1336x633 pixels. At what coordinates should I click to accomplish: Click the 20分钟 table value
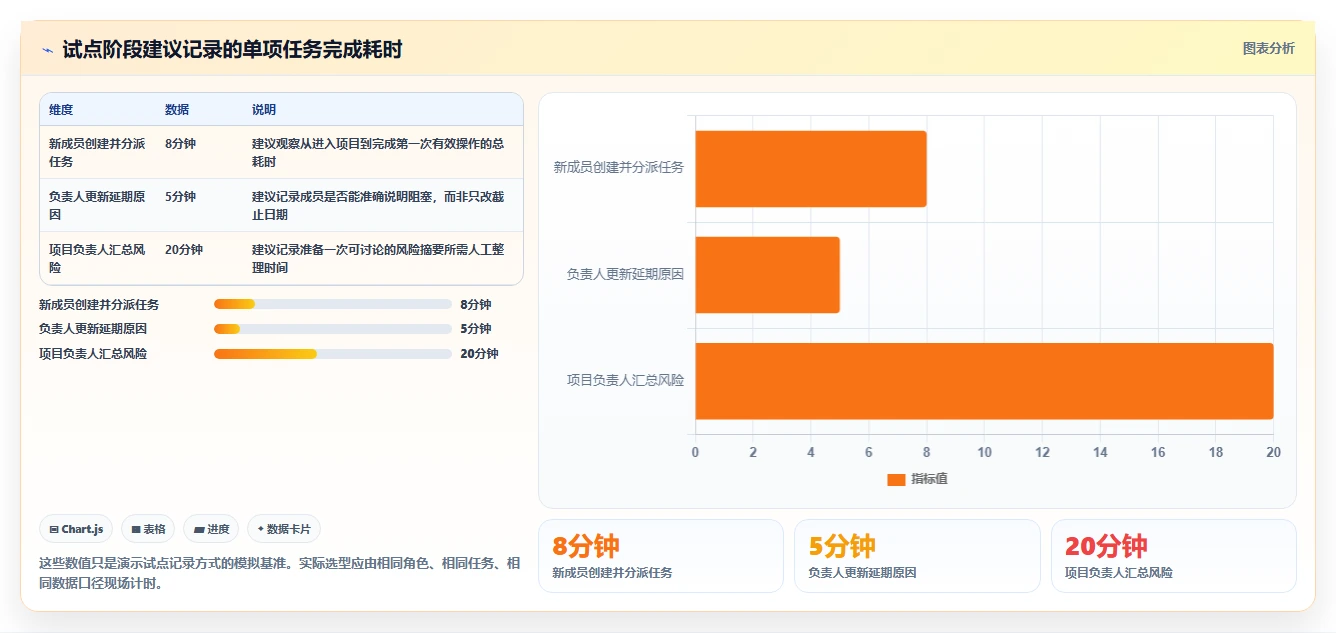184,250
